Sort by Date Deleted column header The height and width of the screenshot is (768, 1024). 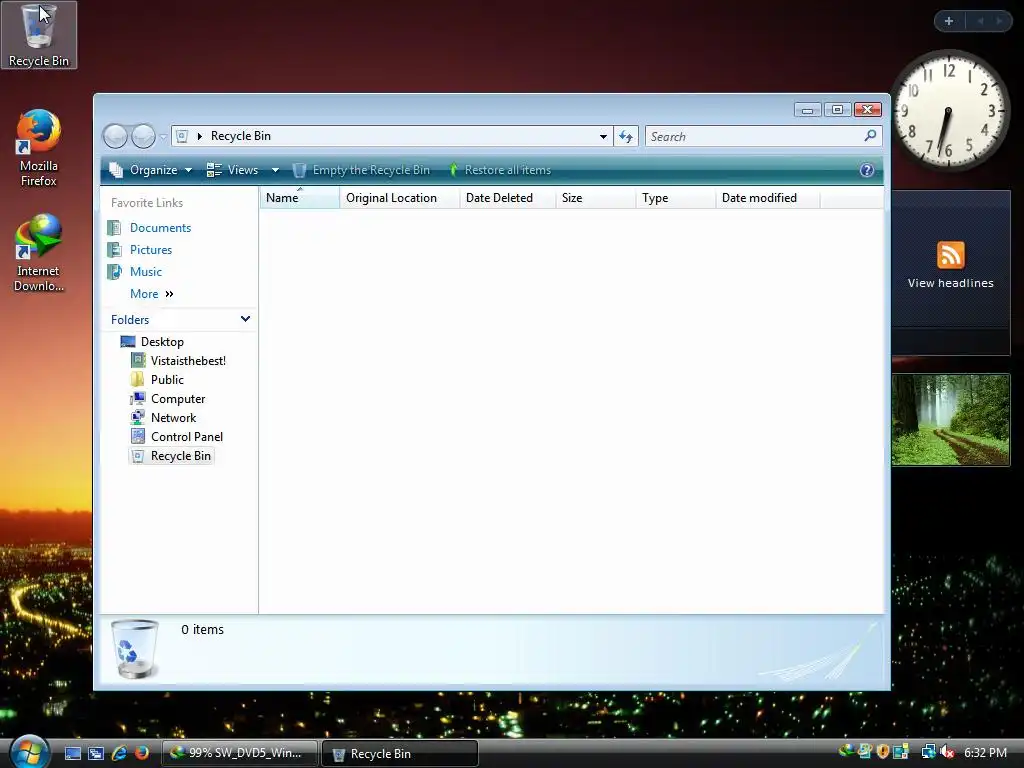[x=507, y=198]
